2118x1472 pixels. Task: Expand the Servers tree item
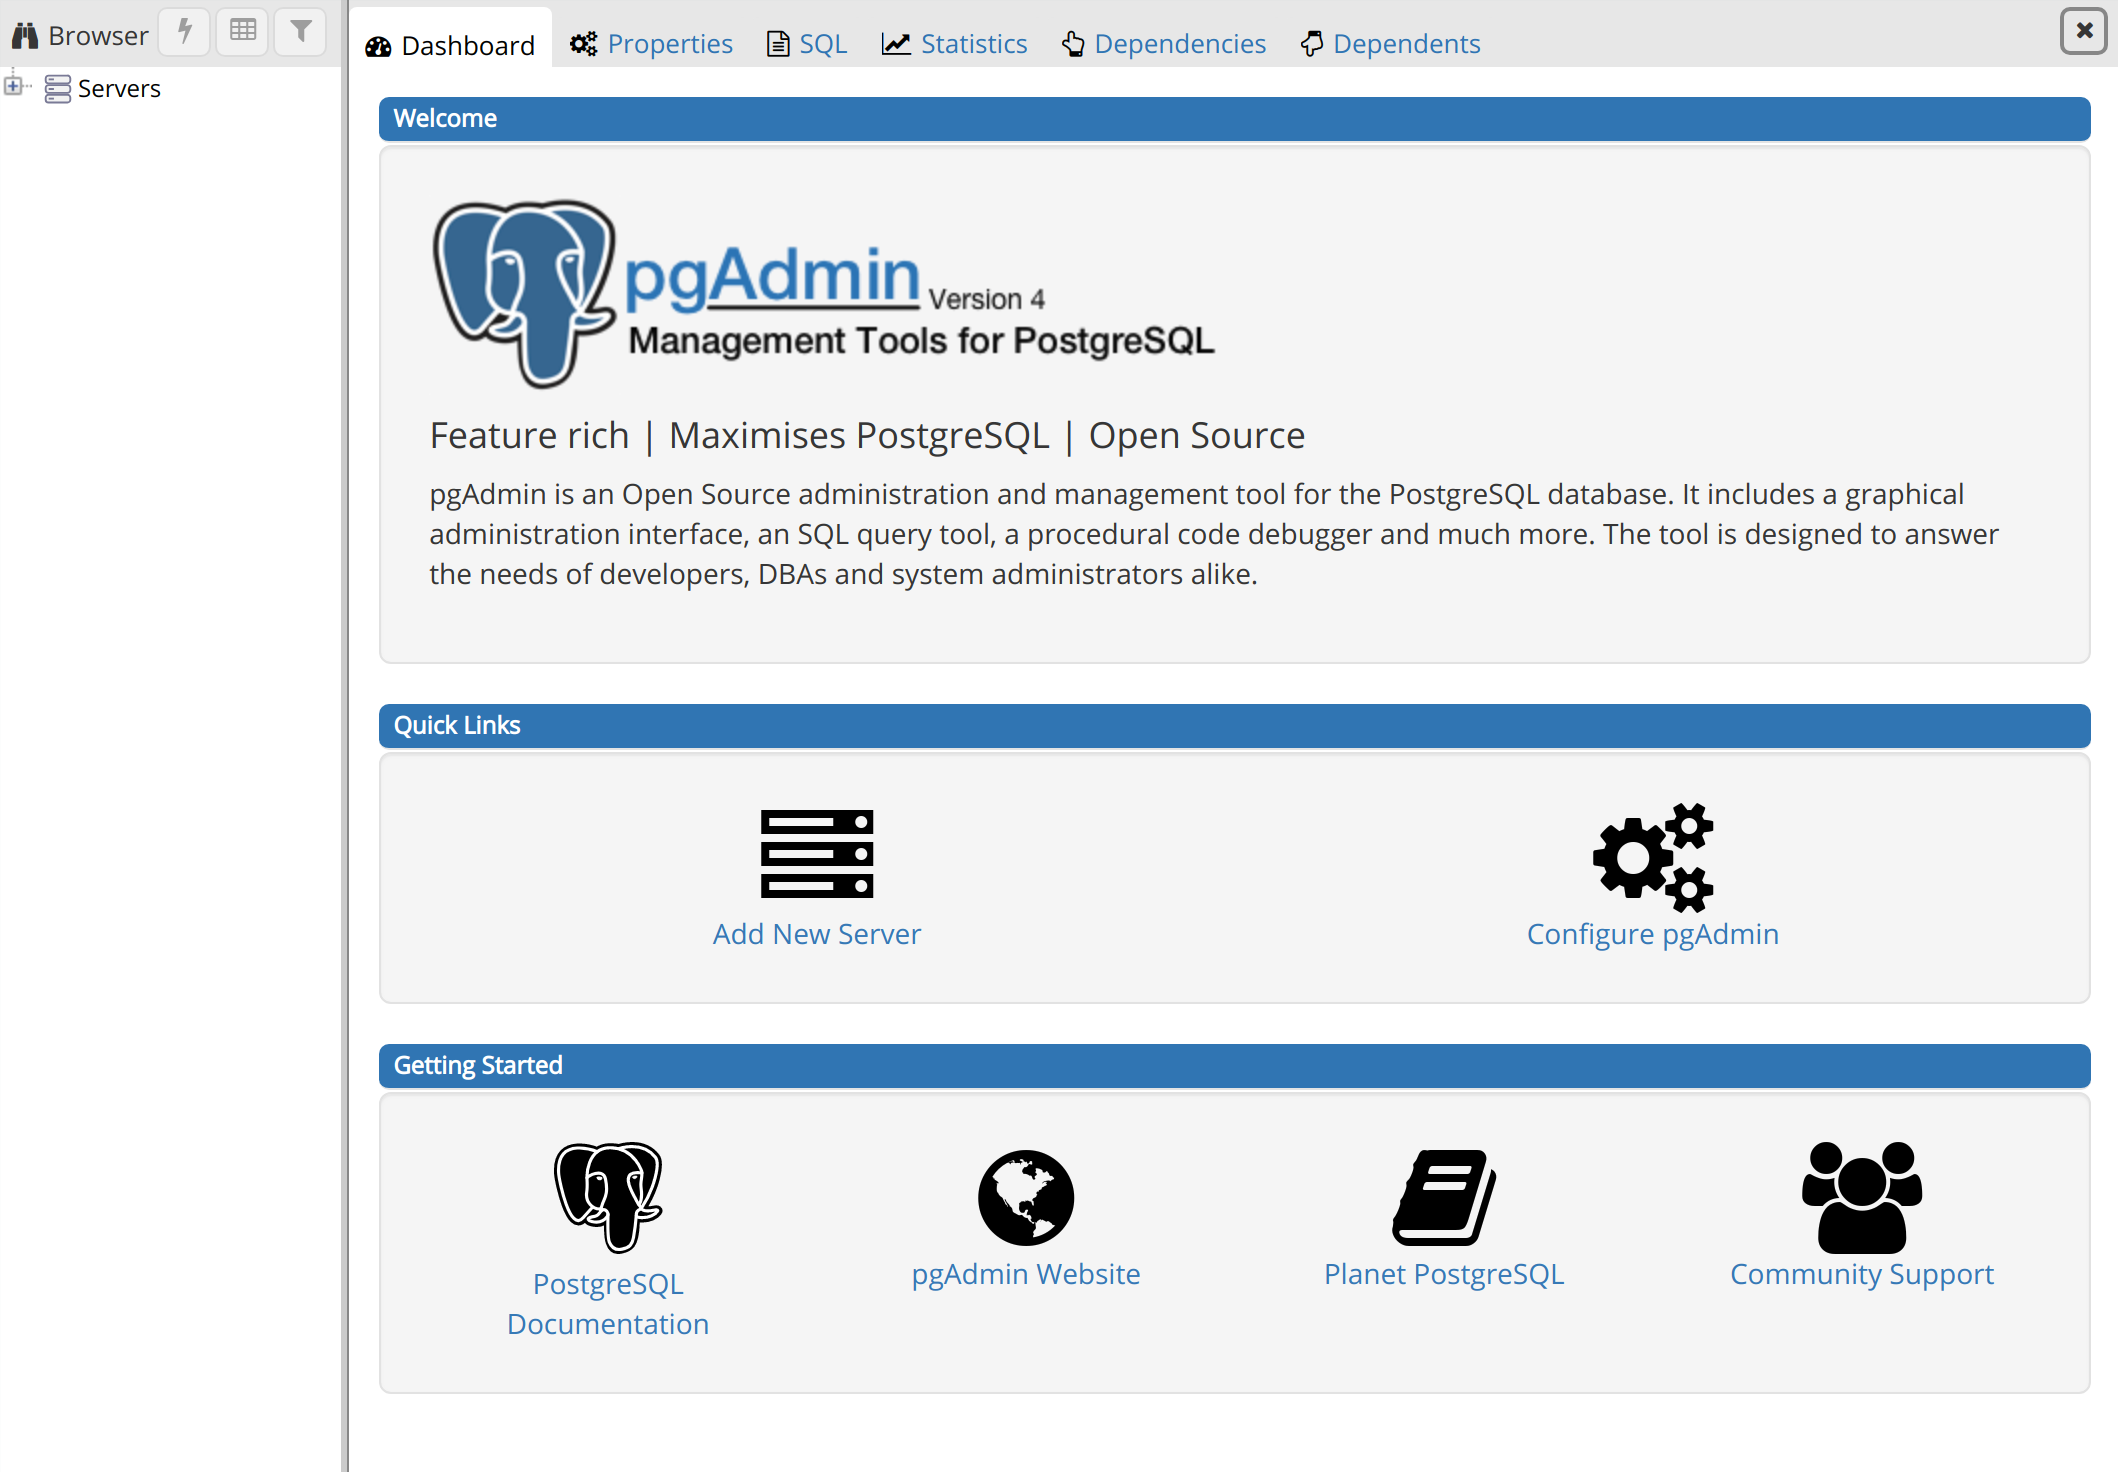coord(14,87)
